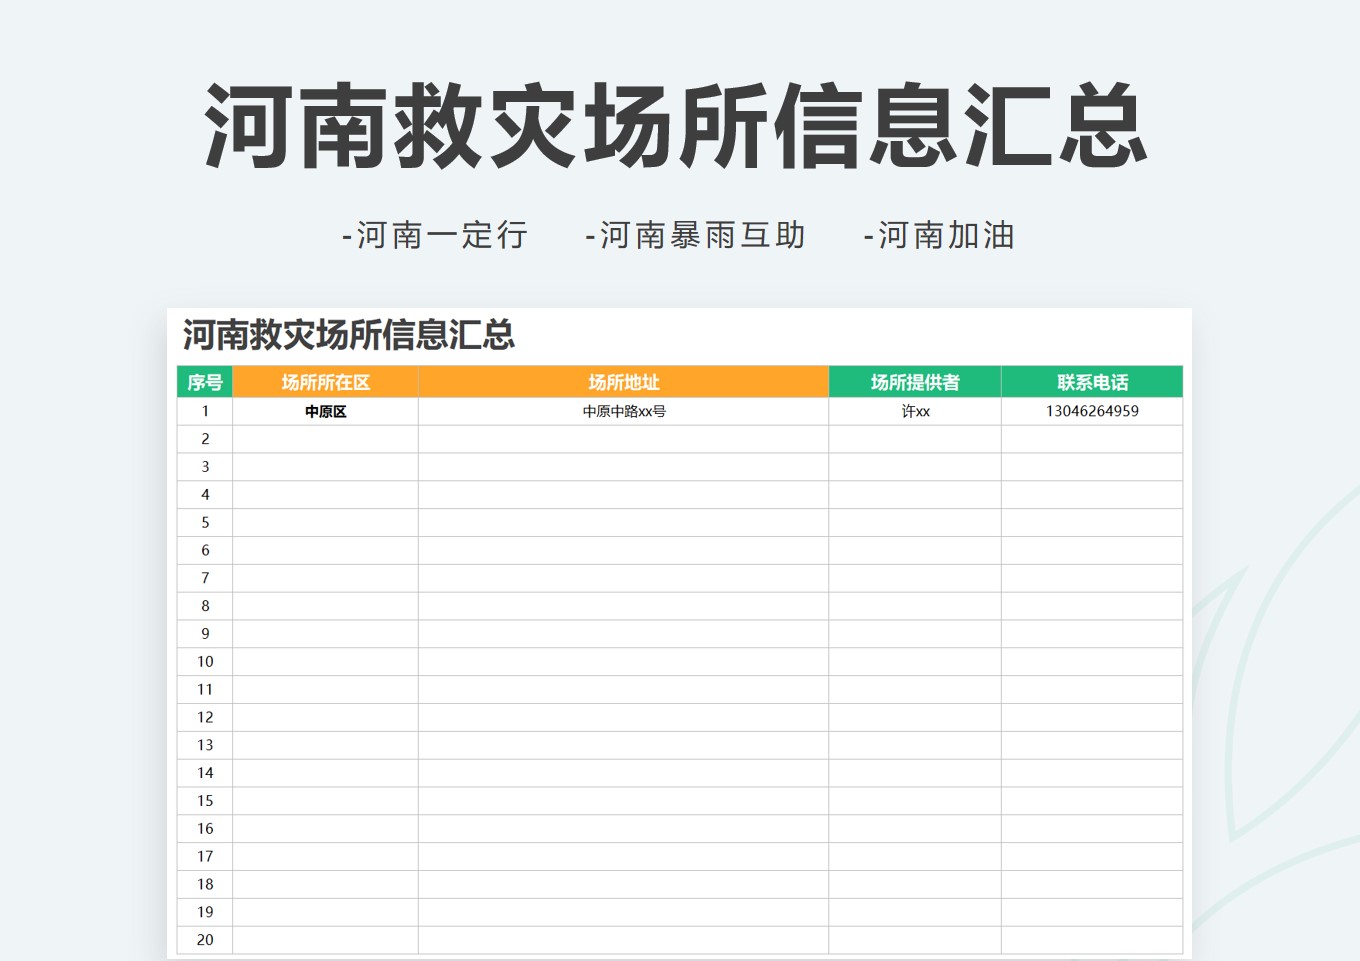Image resolution: width=1360 pixels, height=961 pixels.
Task: Select row number 15
Action: click(204, 800)
